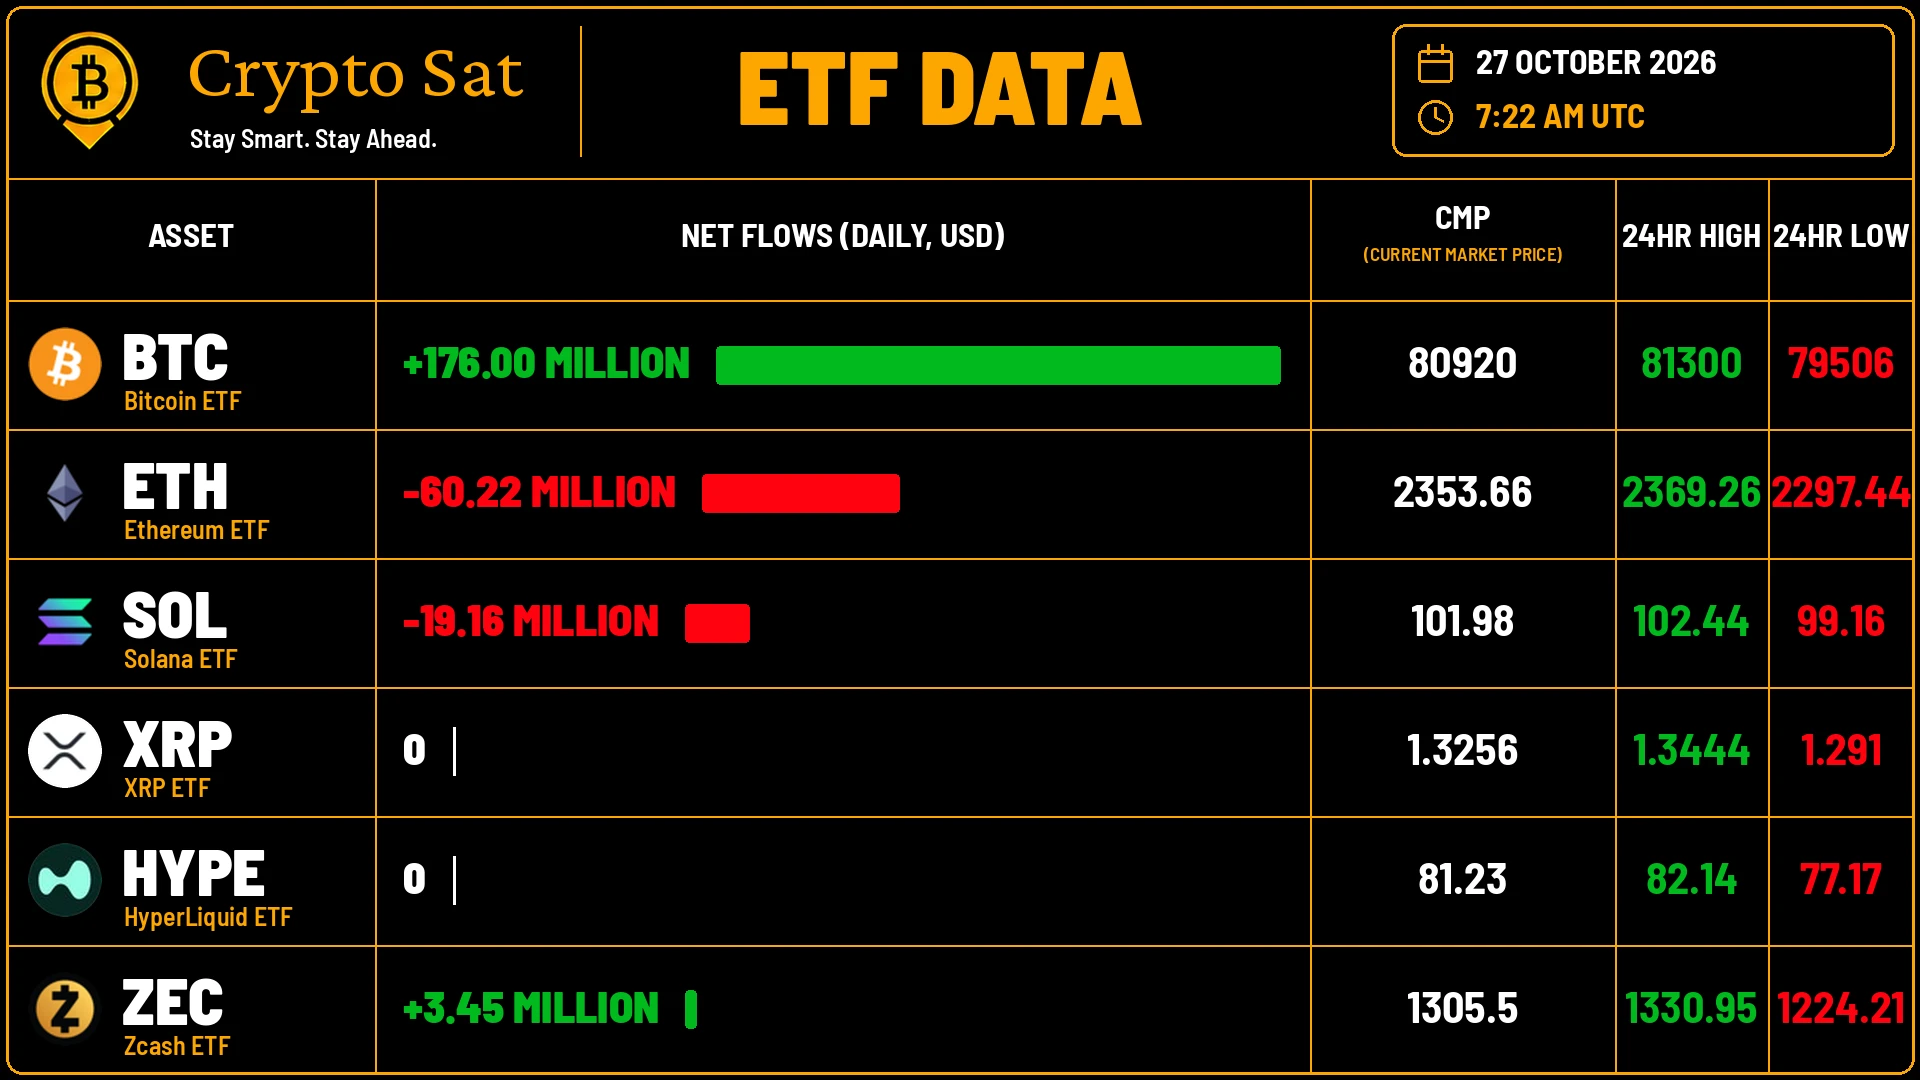The height and width of the screenshot is (1080, 1920).
Task: Select the HyperLiquid teal logo icon
Action: pyautogui.click(x=65, y=880)
